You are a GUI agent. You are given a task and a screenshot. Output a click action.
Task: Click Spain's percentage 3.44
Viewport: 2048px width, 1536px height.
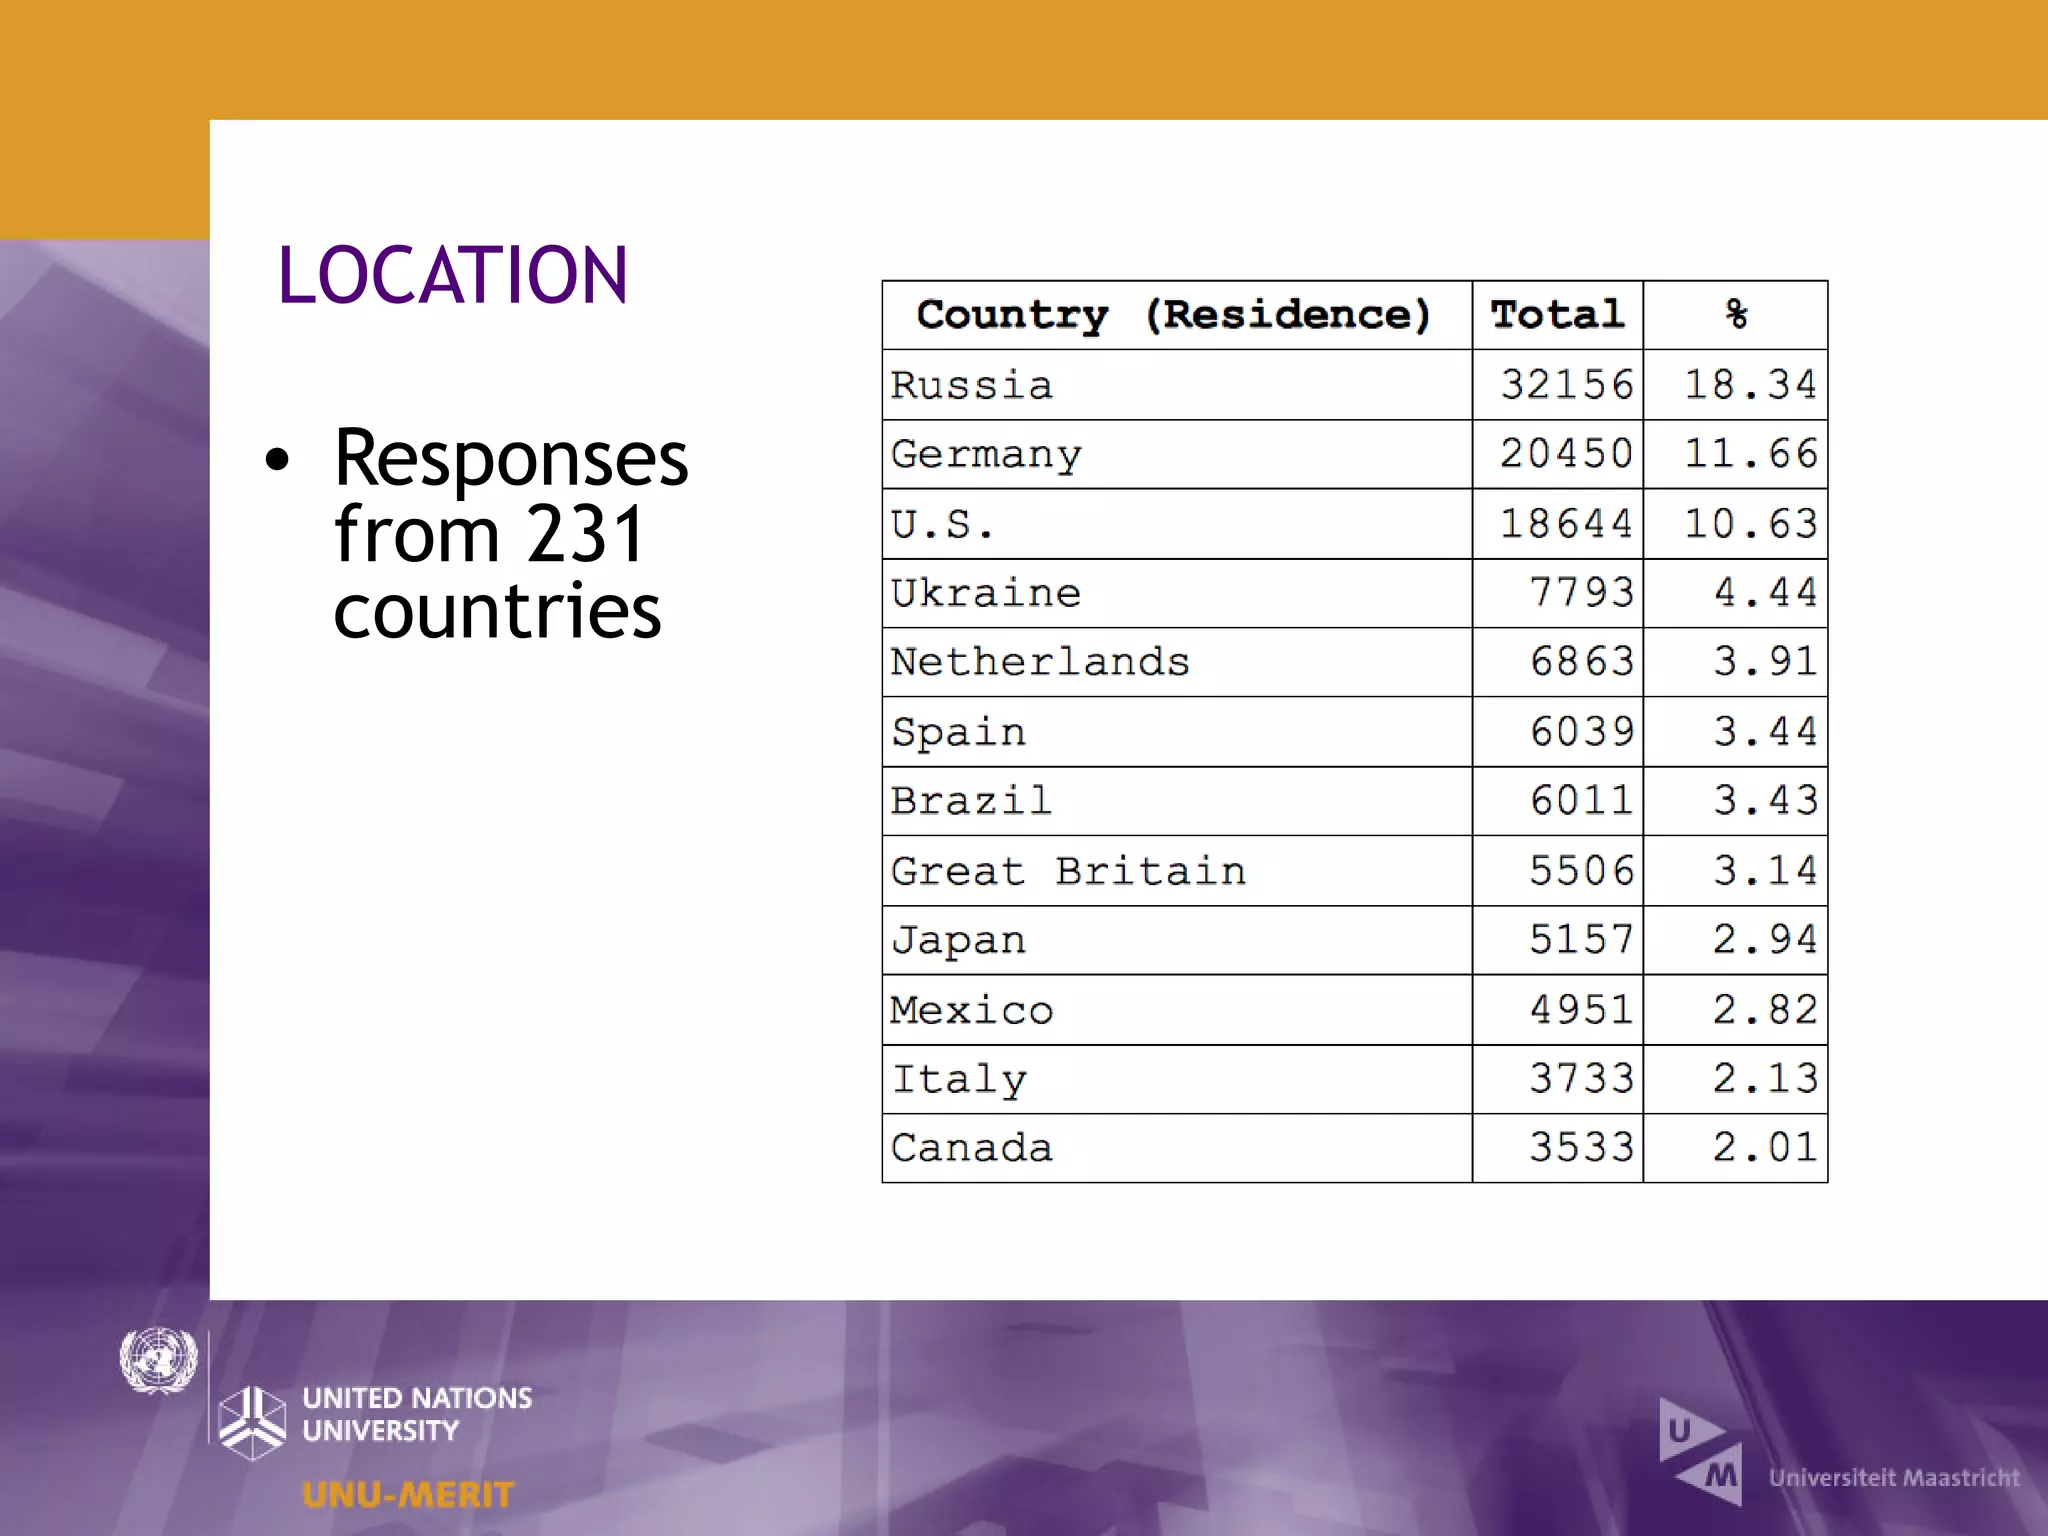click(x=1765, y=732)
